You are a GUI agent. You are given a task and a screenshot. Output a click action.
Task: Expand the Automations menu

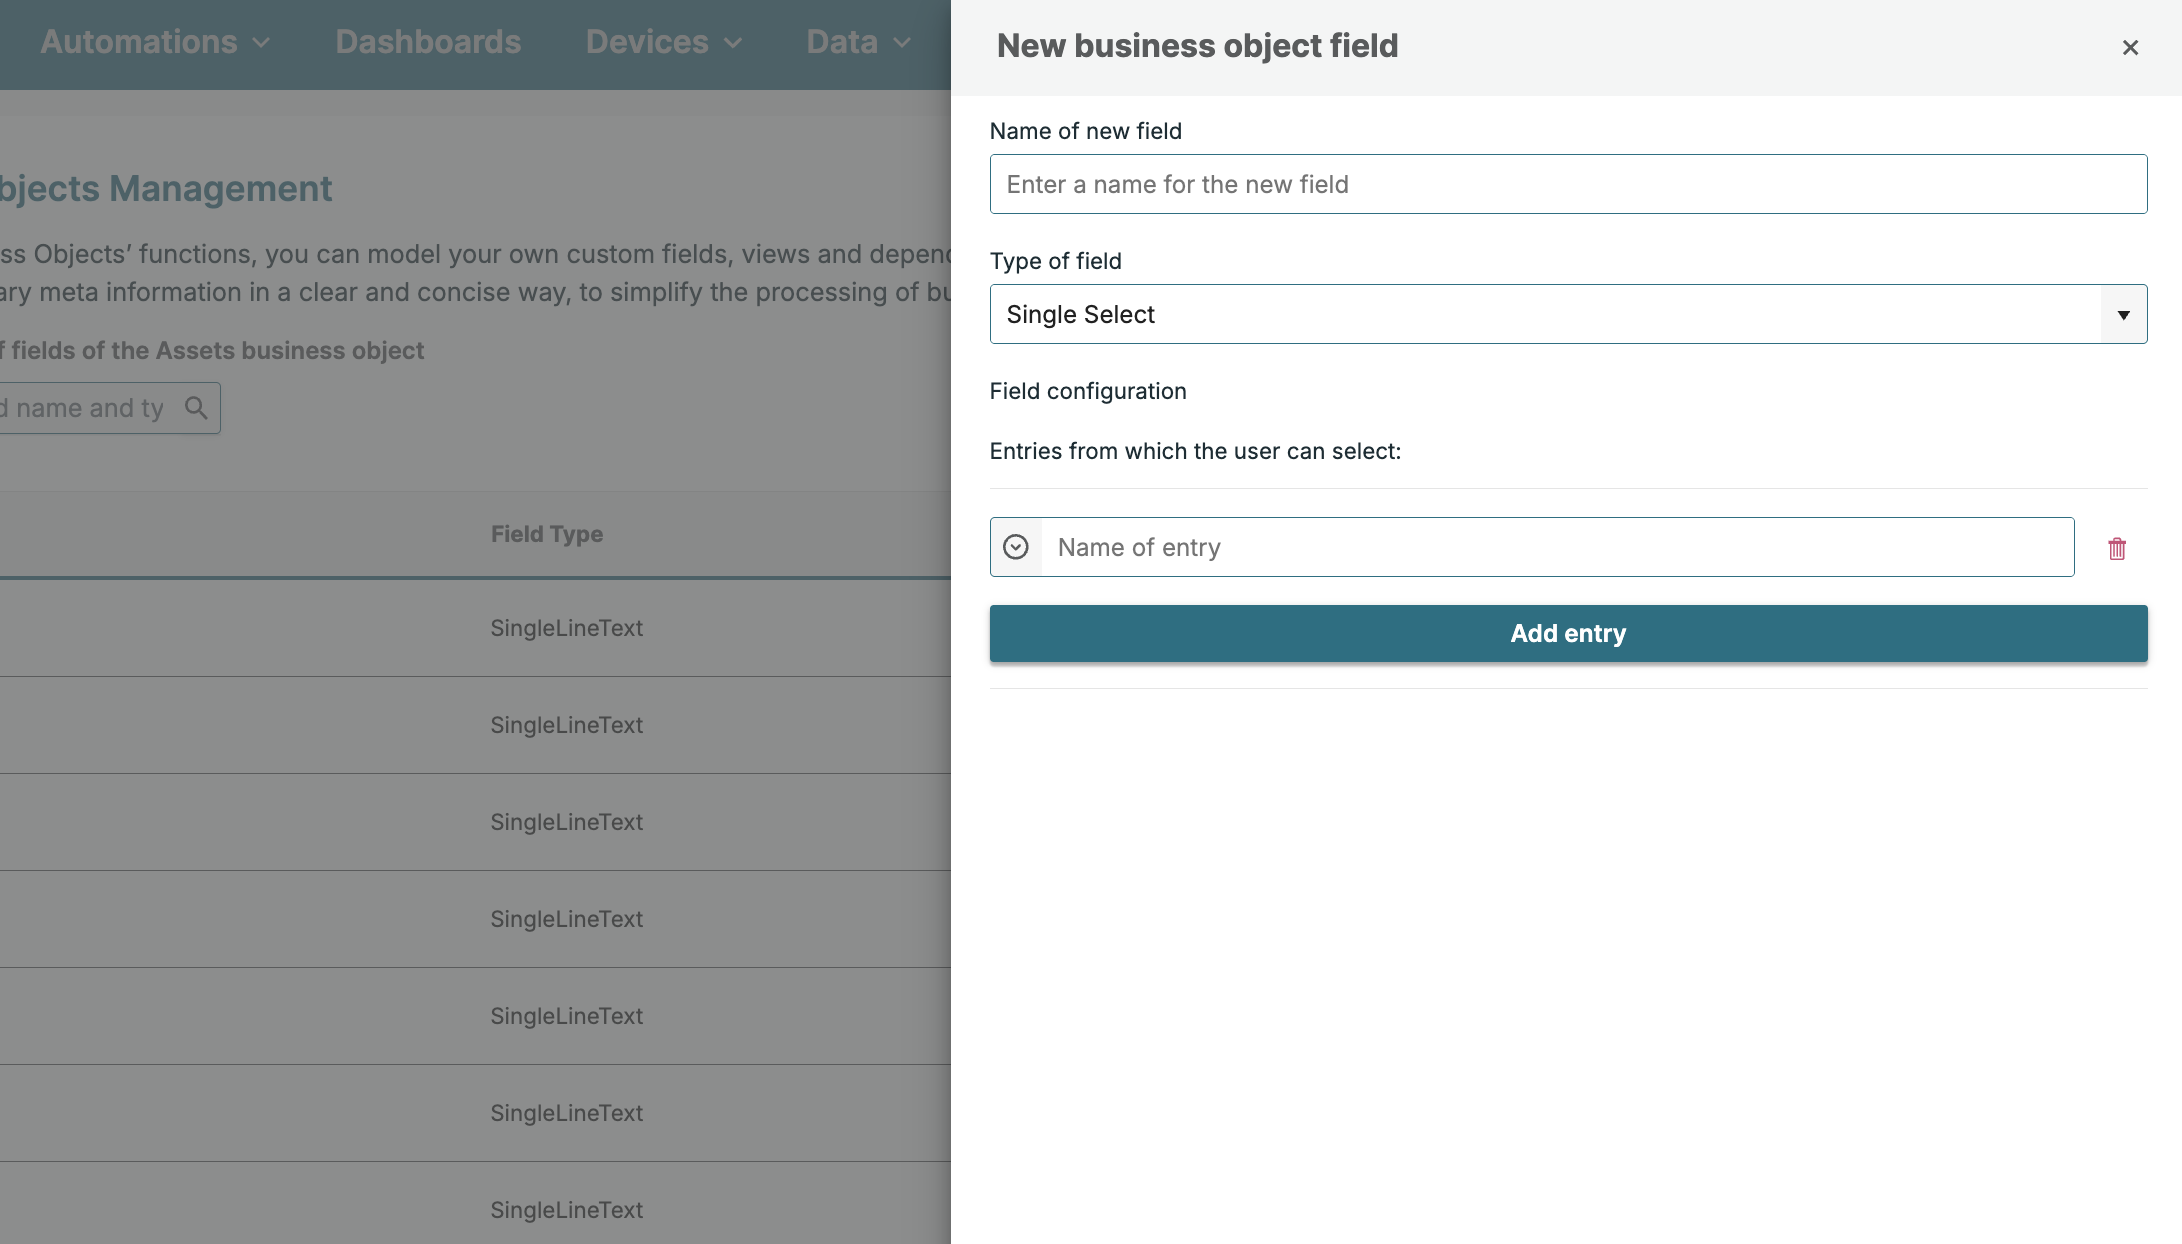pyautogui.click(x=139, y=42)
